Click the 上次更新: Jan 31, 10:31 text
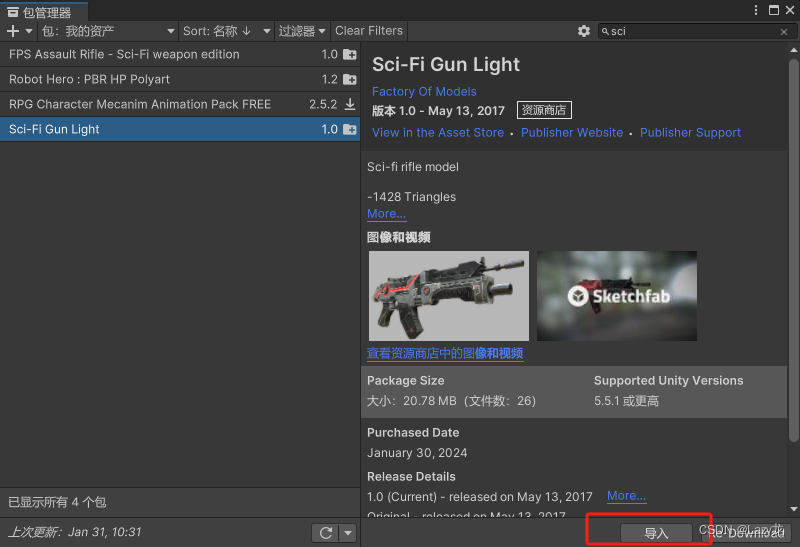 click(x=75, y=532)
